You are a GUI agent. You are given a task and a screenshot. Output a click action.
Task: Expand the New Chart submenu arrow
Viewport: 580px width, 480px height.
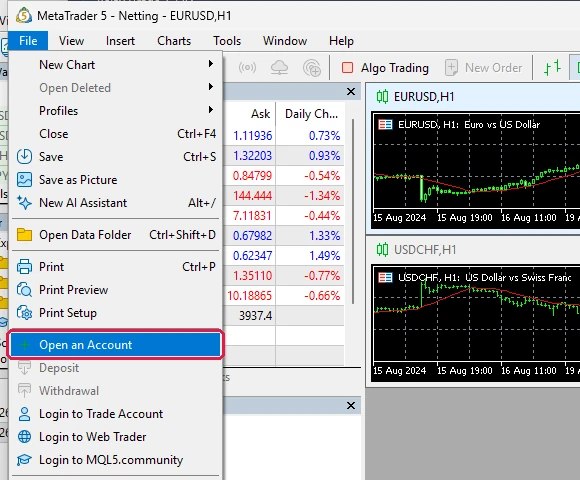tap(210, 64)
